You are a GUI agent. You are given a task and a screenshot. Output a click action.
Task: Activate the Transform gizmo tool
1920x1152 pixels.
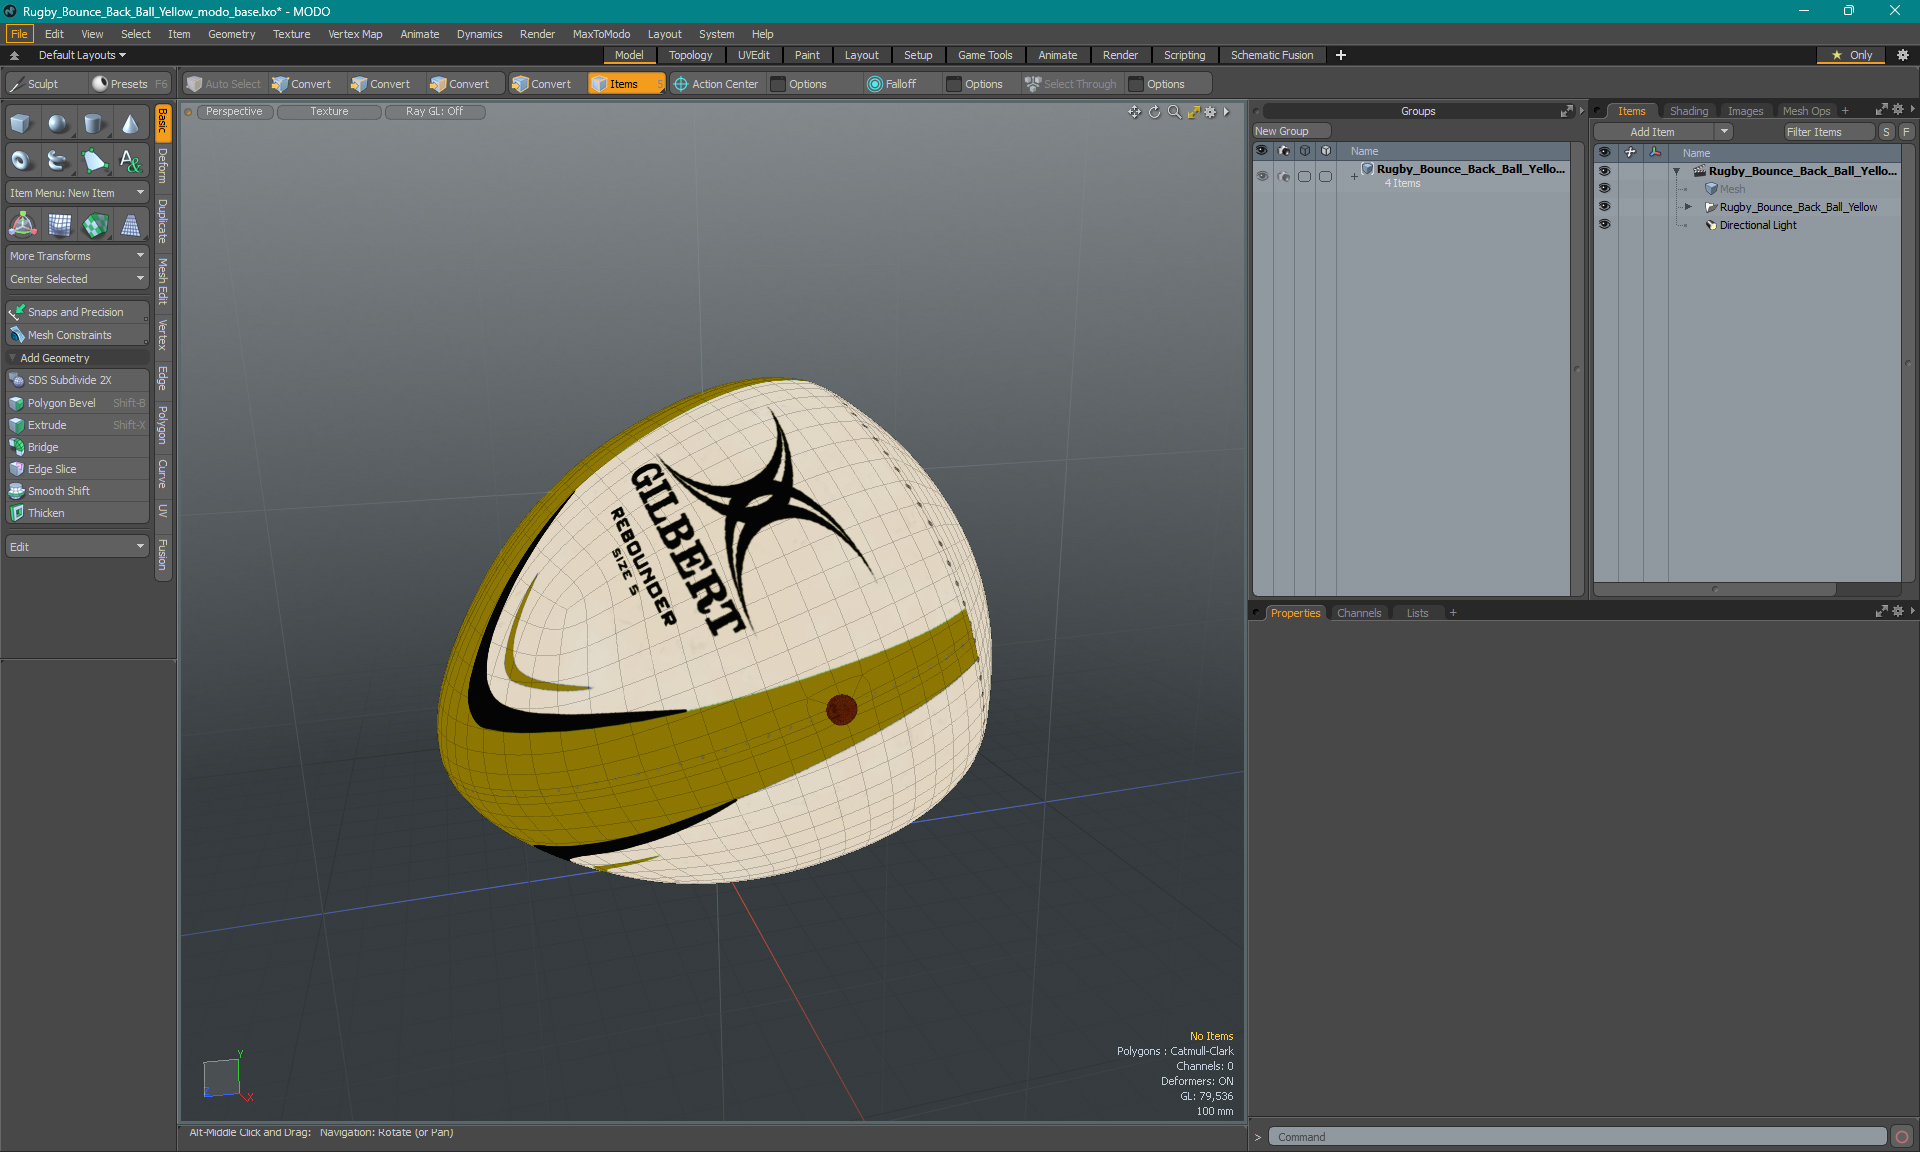(x=22, y=225)
